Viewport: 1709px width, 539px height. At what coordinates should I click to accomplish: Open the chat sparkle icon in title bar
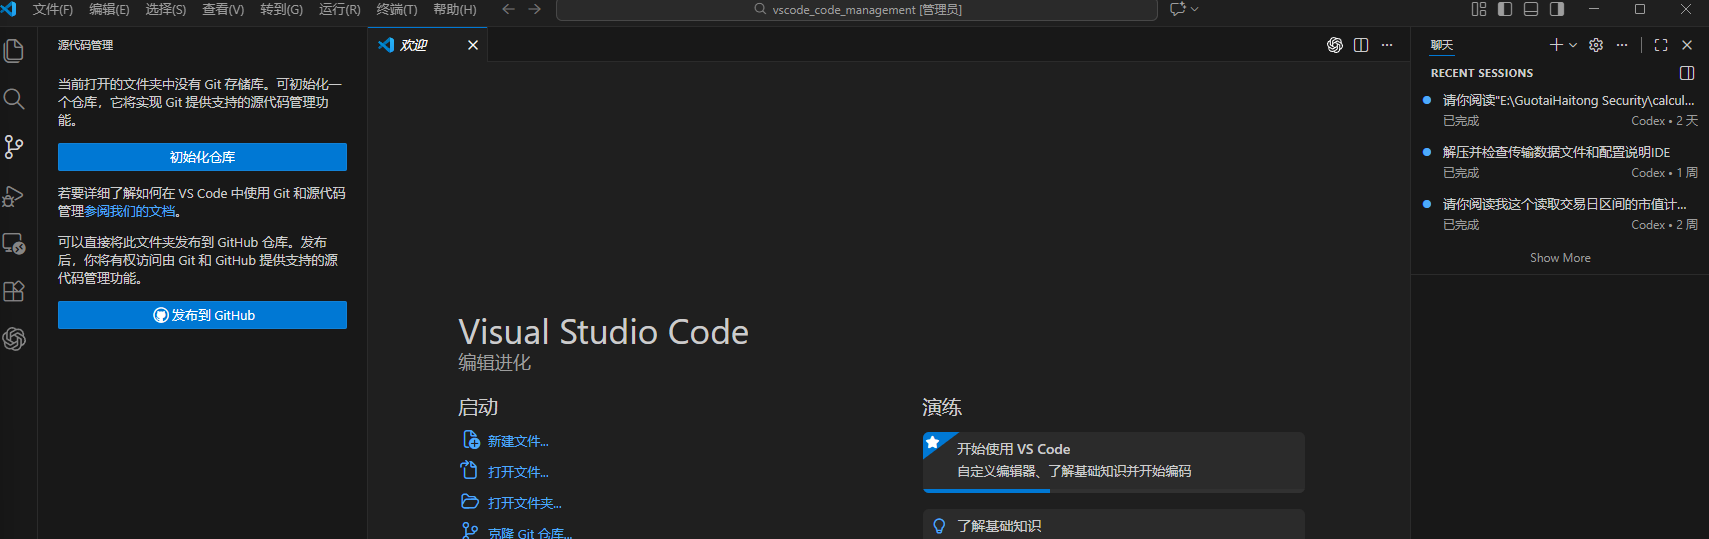(x=1178, y=9)
